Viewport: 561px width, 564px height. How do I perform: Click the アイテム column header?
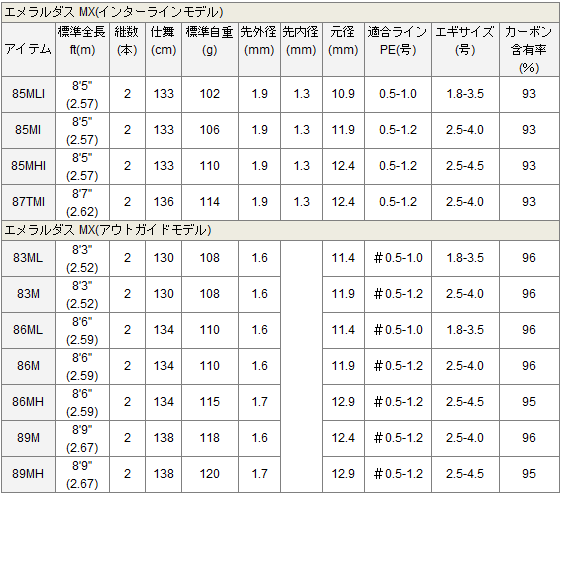point(28,49)
